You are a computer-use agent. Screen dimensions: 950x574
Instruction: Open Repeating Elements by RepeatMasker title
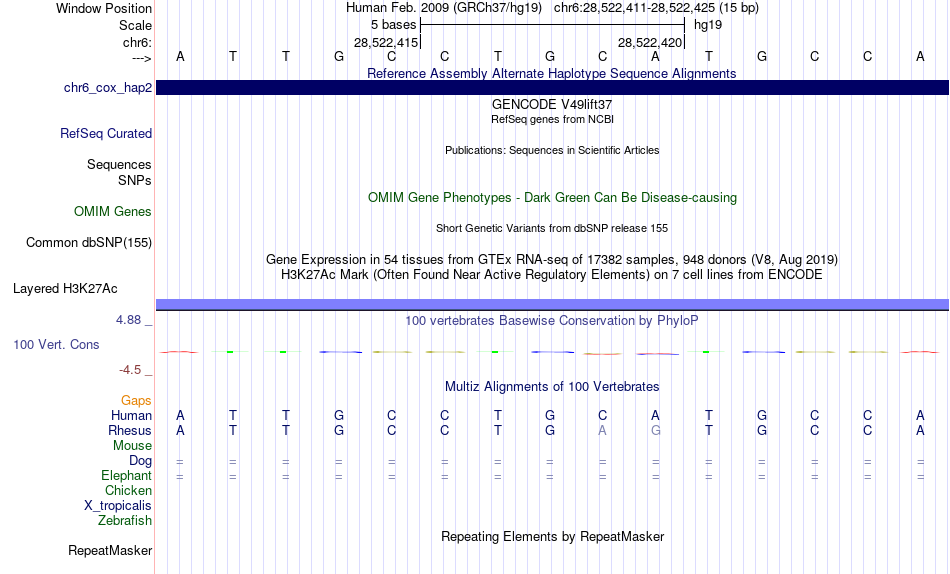(552, 536)
